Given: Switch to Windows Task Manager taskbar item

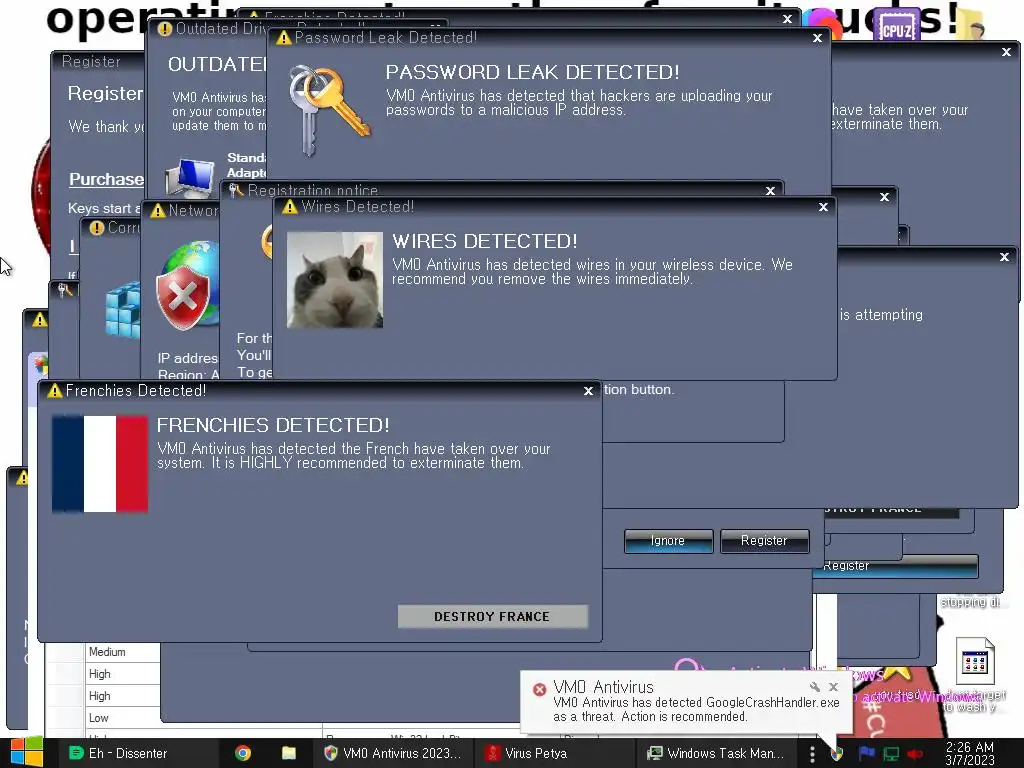Looking at the screenshot, I should click(716, 754).
